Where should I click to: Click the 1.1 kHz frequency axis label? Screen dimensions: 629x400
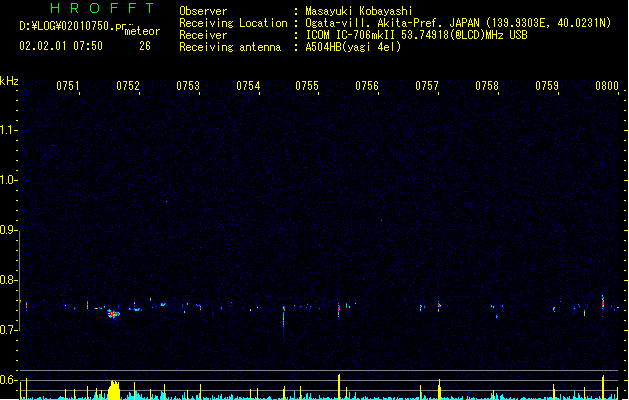(x=8, y=130)
